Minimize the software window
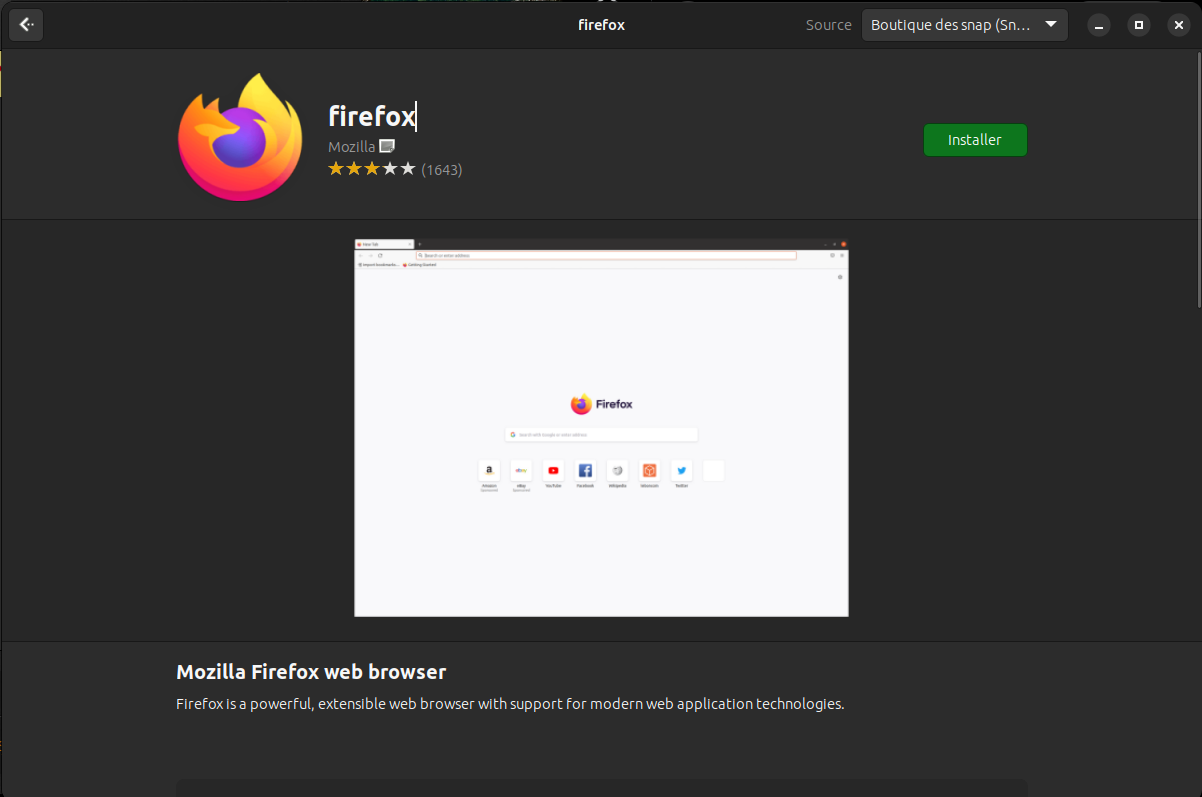This screenshot has width=1202, height=797. pyautogui.click(x=1100, y=25)
